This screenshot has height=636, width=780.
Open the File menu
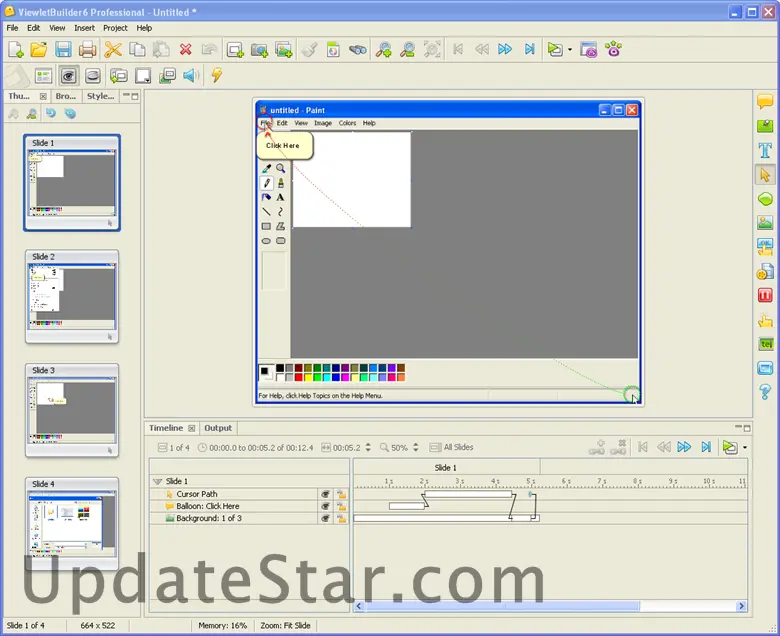[12, 28]
